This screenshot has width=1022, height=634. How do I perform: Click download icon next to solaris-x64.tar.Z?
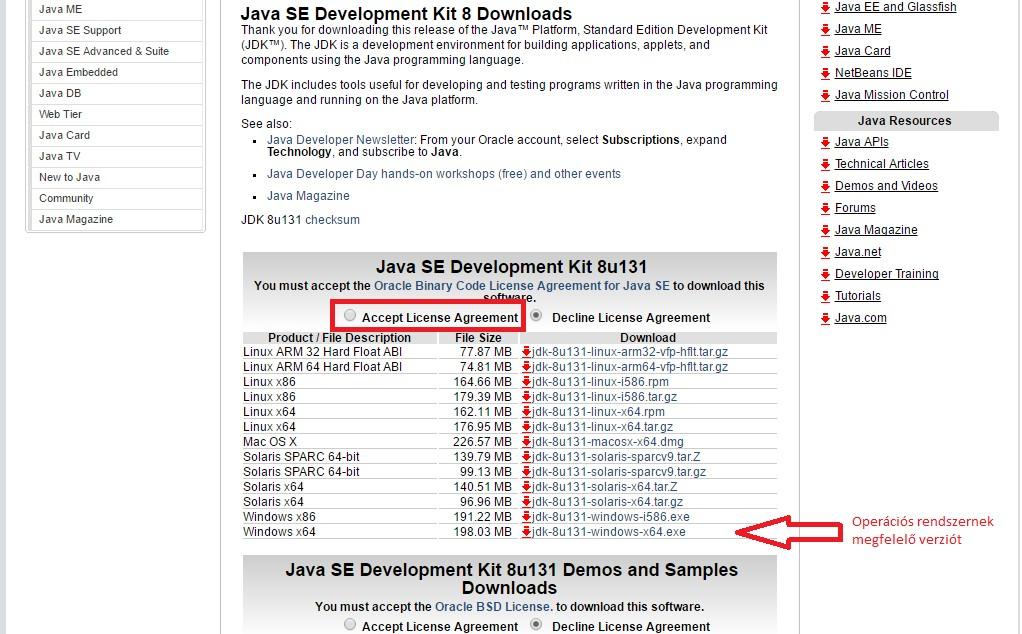[x=526, y=487]
